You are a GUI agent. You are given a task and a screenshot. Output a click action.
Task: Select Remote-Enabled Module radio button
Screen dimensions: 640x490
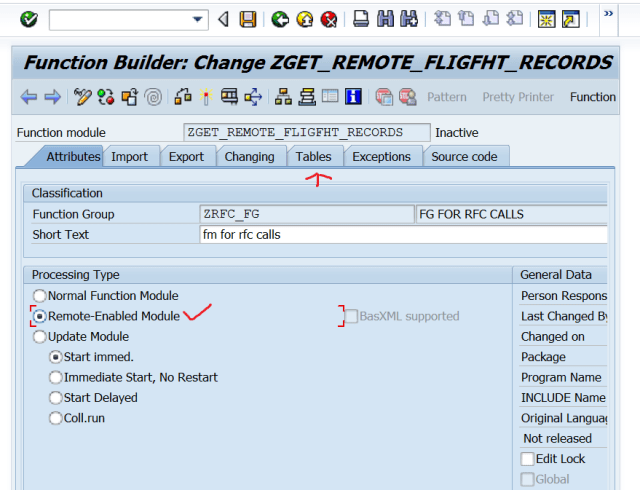tap(40, 316)
